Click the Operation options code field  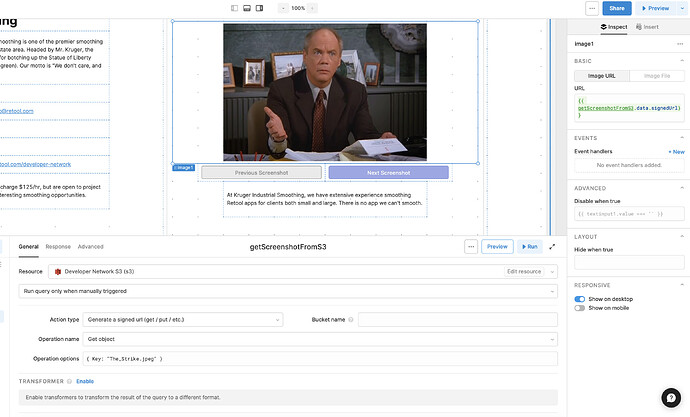320,359
